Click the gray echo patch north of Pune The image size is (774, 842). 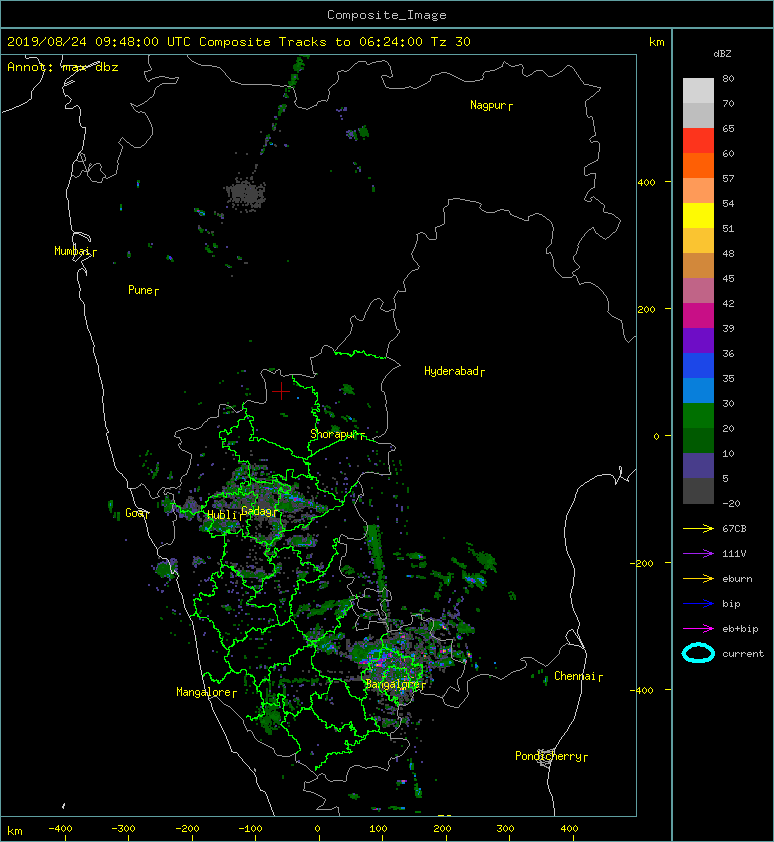click(245, 194)
